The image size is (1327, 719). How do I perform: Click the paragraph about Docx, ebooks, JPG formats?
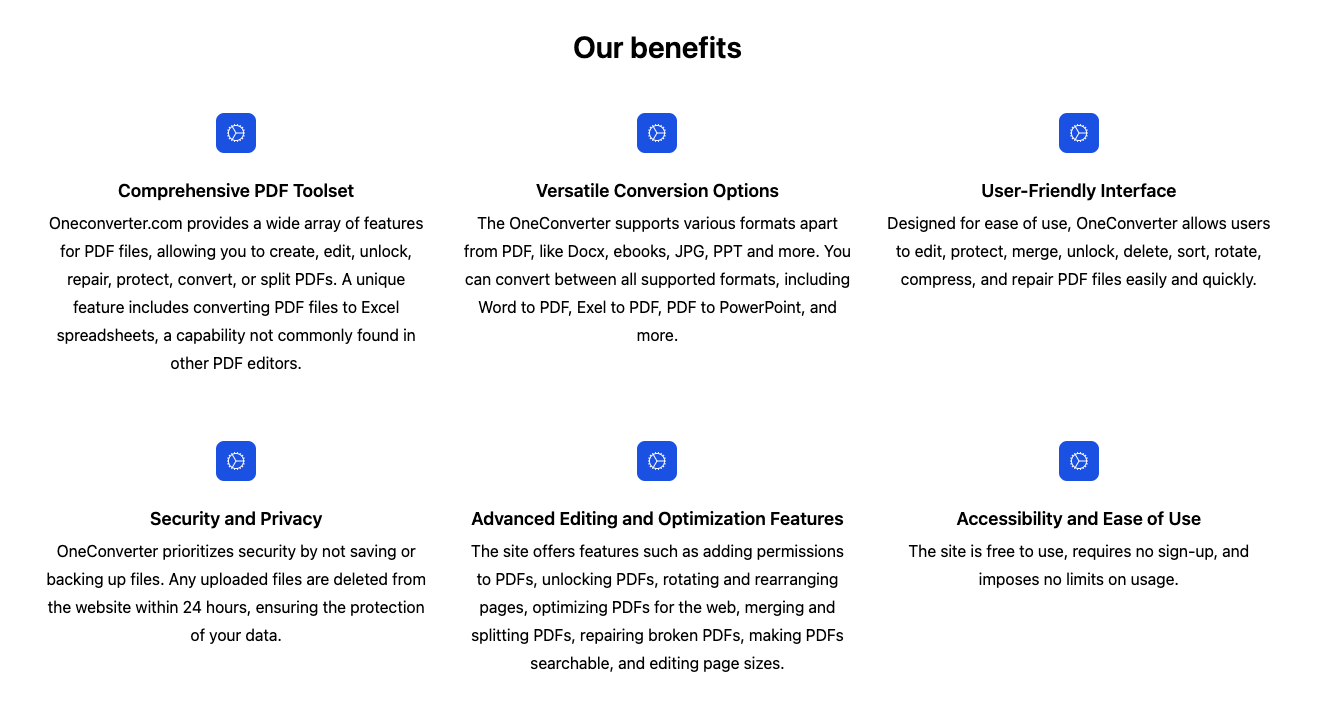pos(657,279)
